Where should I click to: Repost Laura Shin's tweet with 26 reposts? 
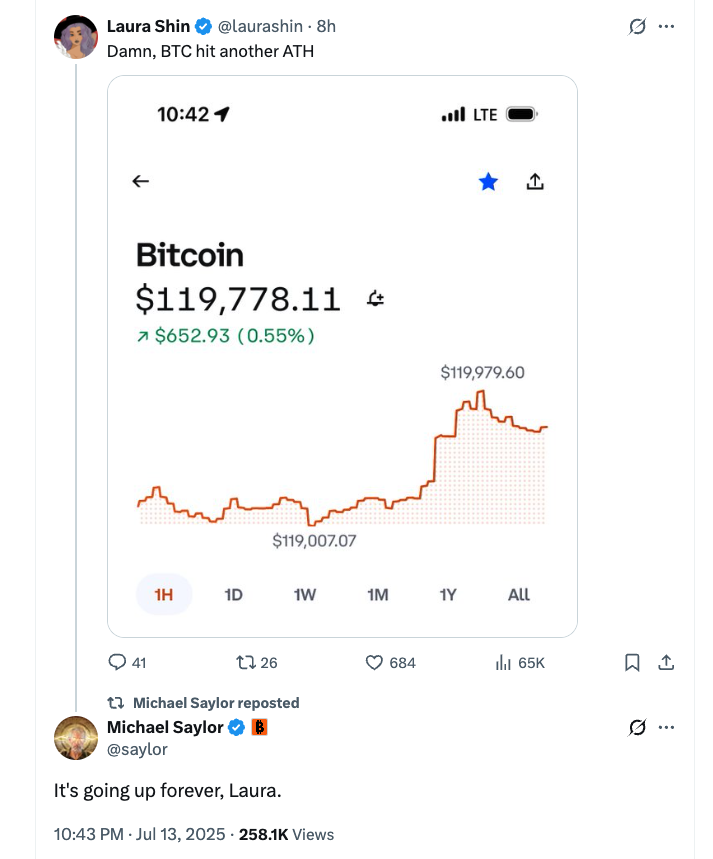(x=244, y=662)
